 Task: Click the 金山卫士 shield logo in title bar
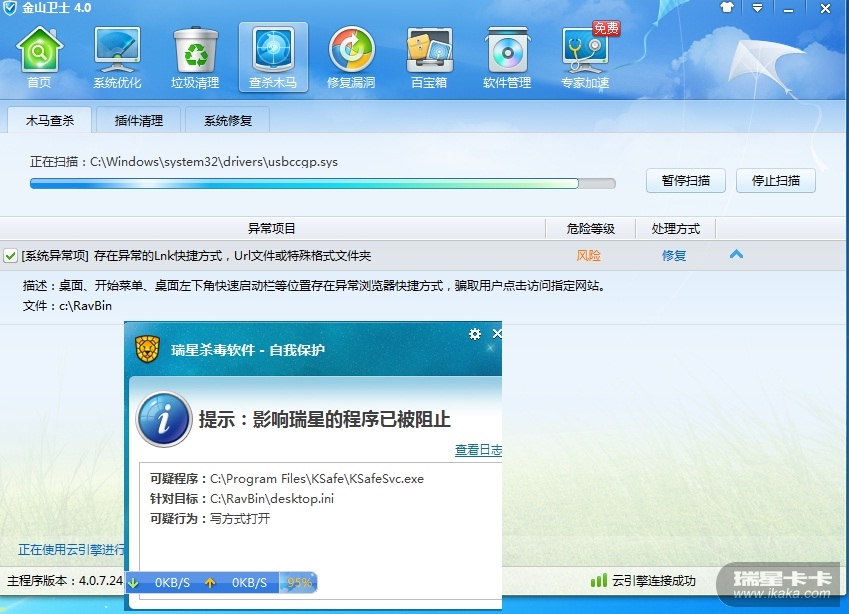[10, 8]
